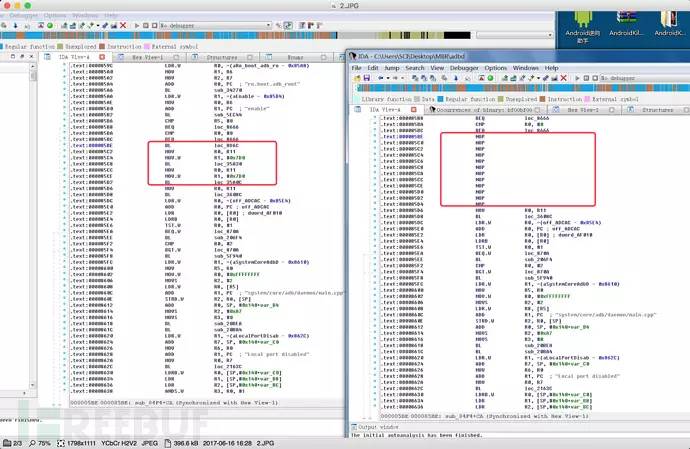The height and width of the screenshot is (449, 690).
Task: Click the Save icon in right IDA toolbar
Action: click(369, 77)
